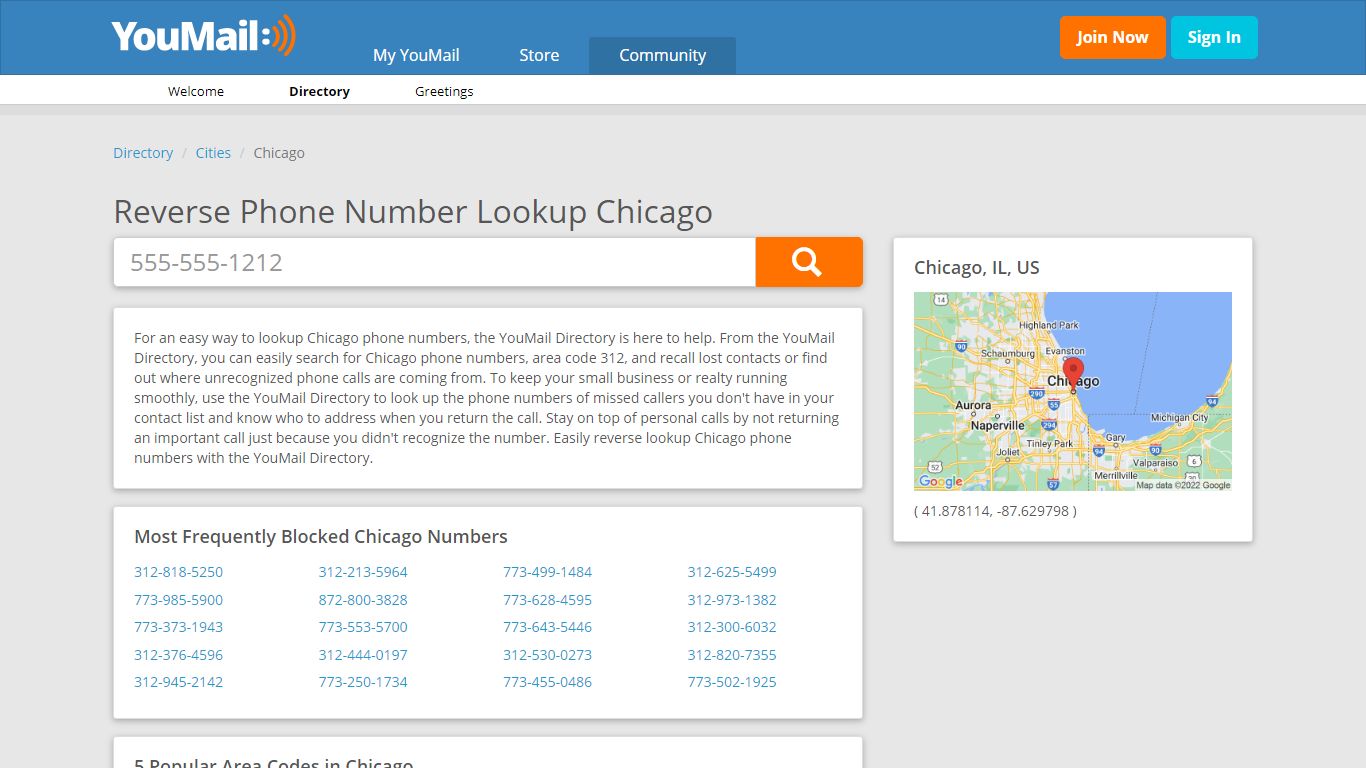
Task: Open number 312-820-7355
Action: (x=732, y=655)
